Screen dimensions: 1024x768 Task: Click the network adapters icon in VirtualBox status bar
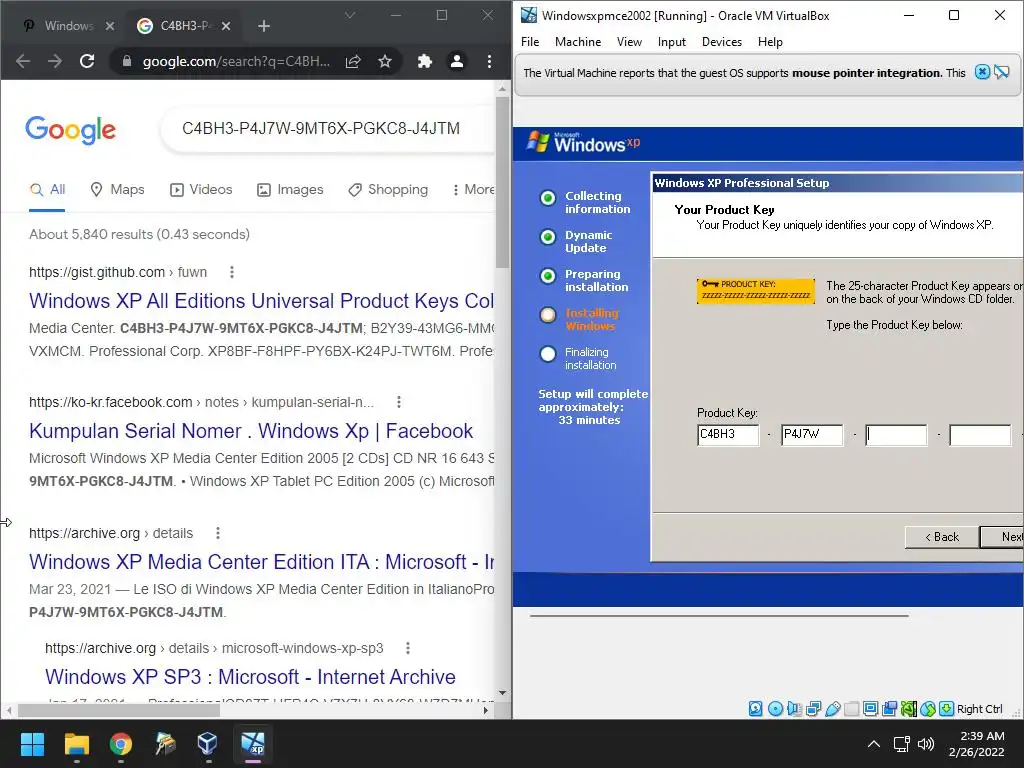(x=814, y=709)
